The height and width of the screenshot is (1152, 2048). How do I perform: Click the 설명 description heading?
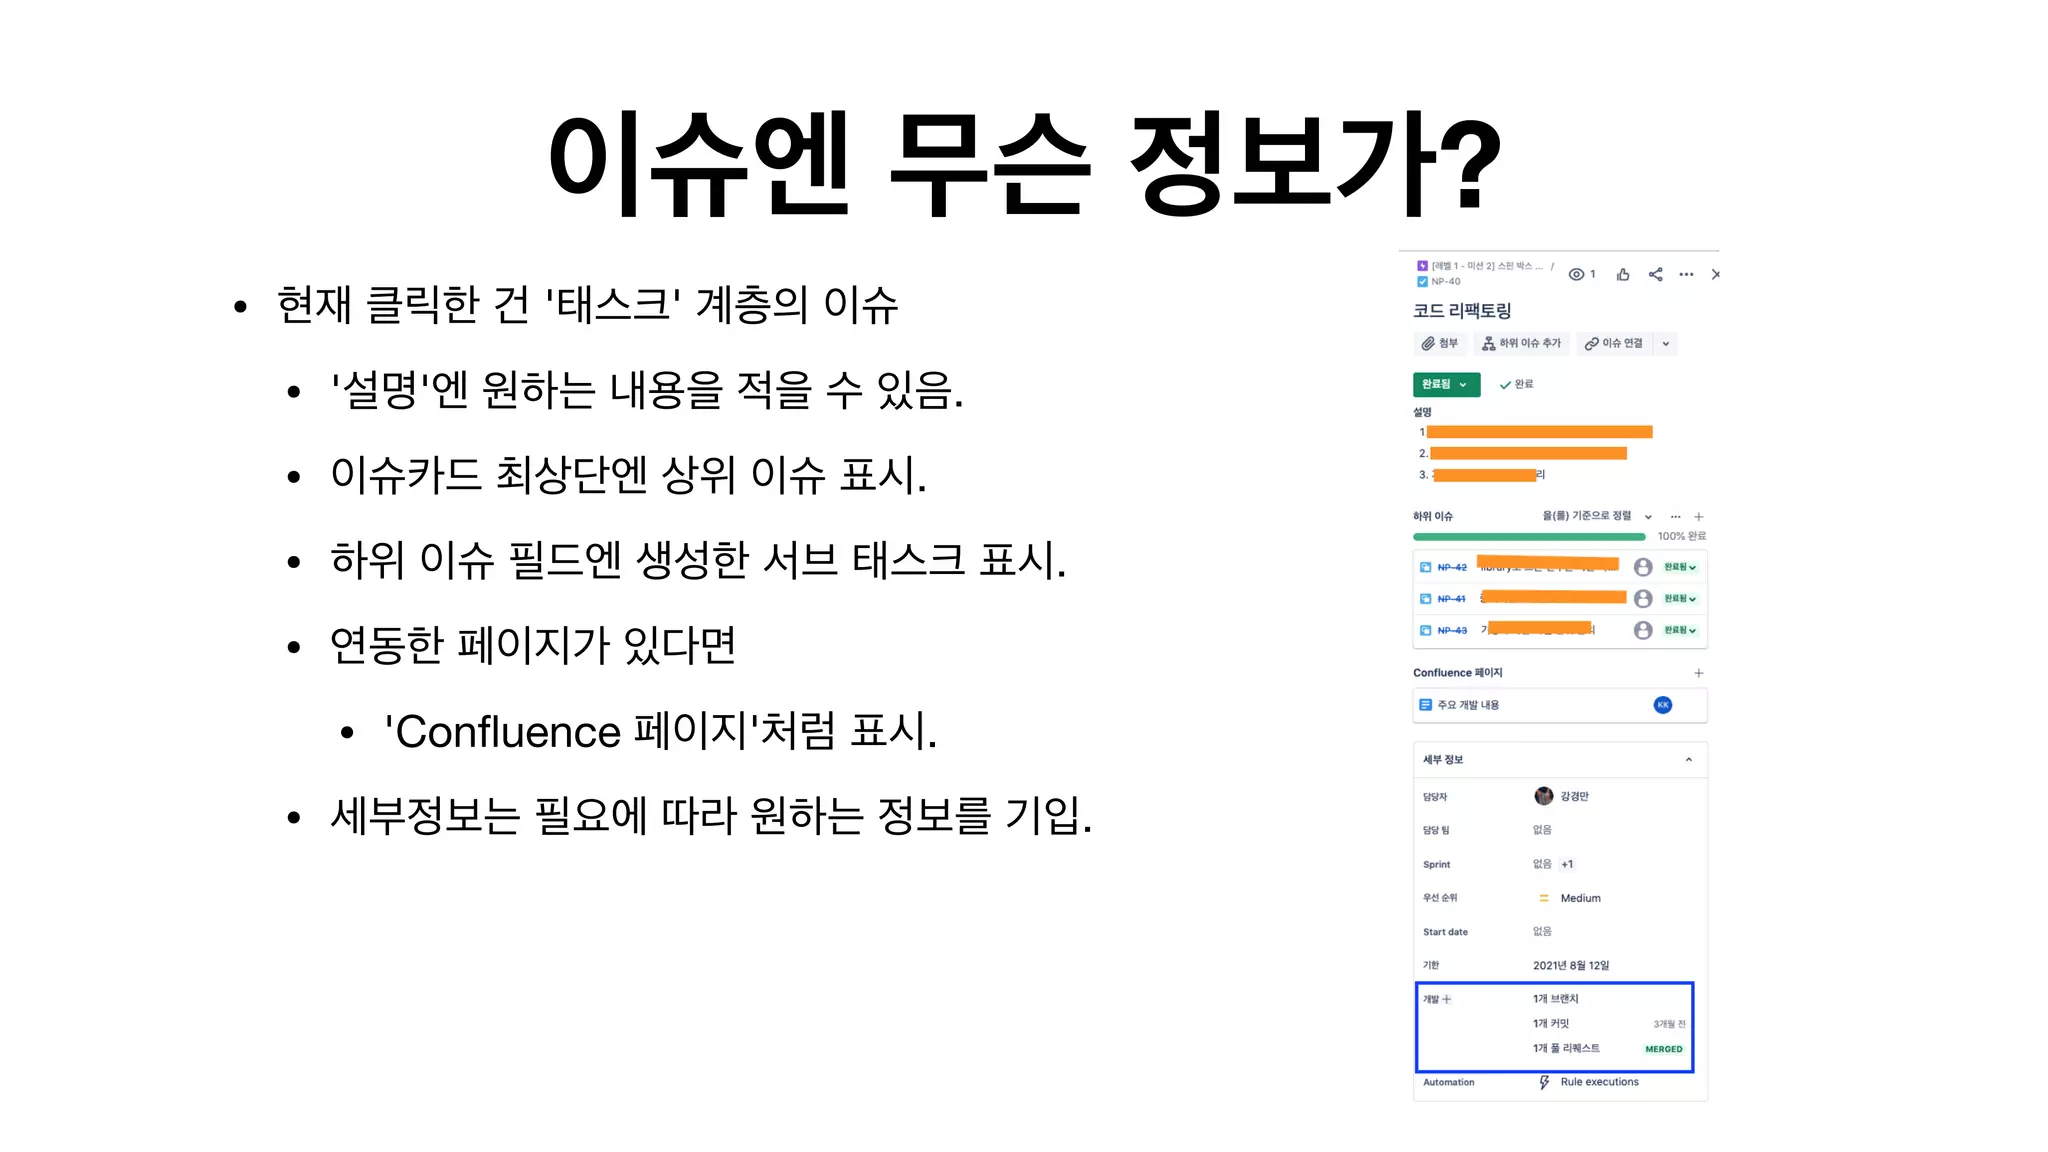1422,412
